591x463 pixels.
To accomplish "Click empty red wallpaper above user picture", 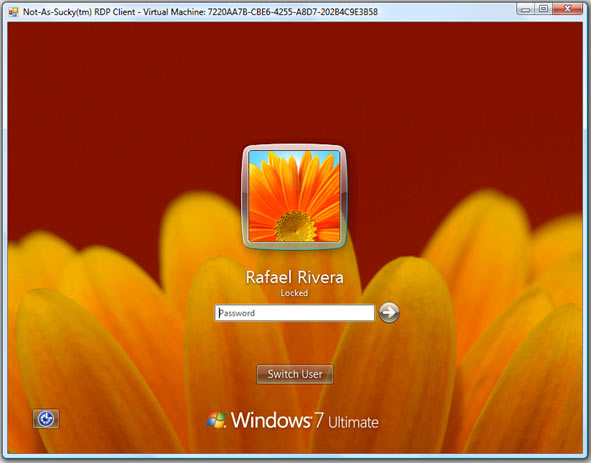I will [294, 83].
